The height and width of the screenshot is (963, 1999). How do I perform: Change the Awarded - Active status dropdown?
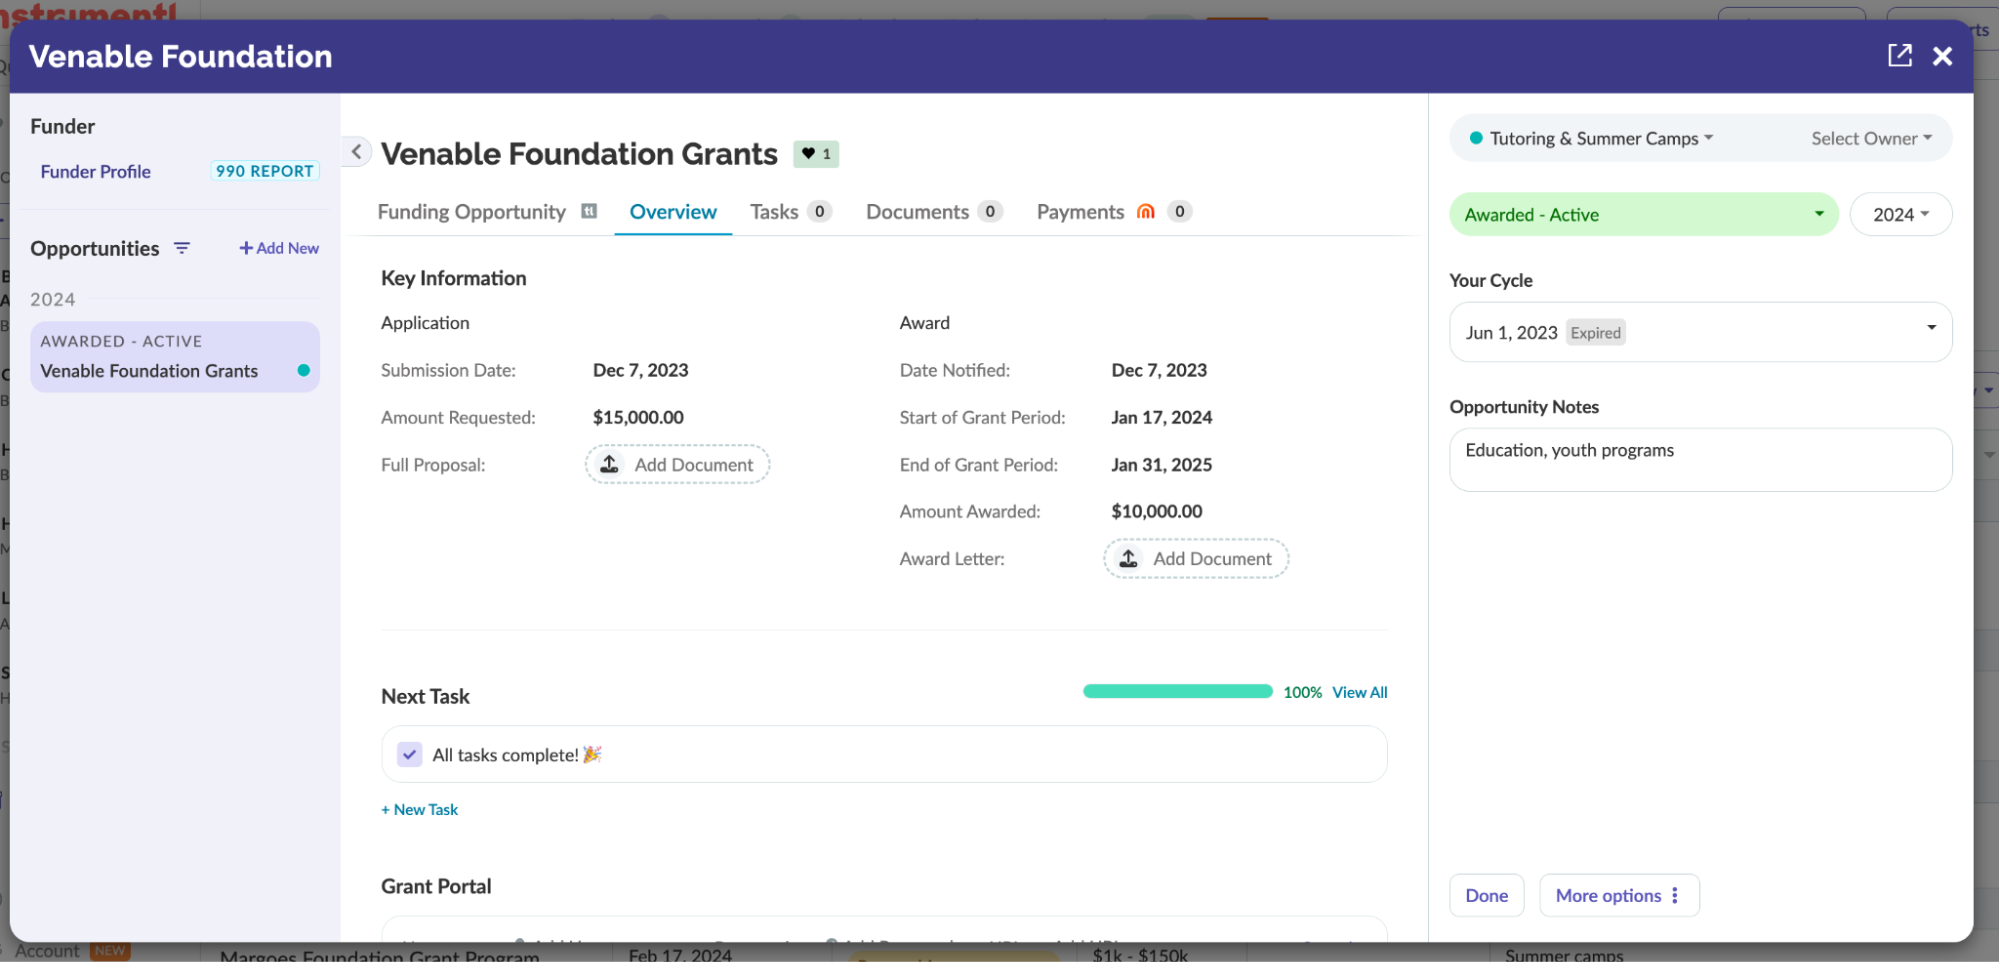pyautogui.click(x=1643, y=214)
